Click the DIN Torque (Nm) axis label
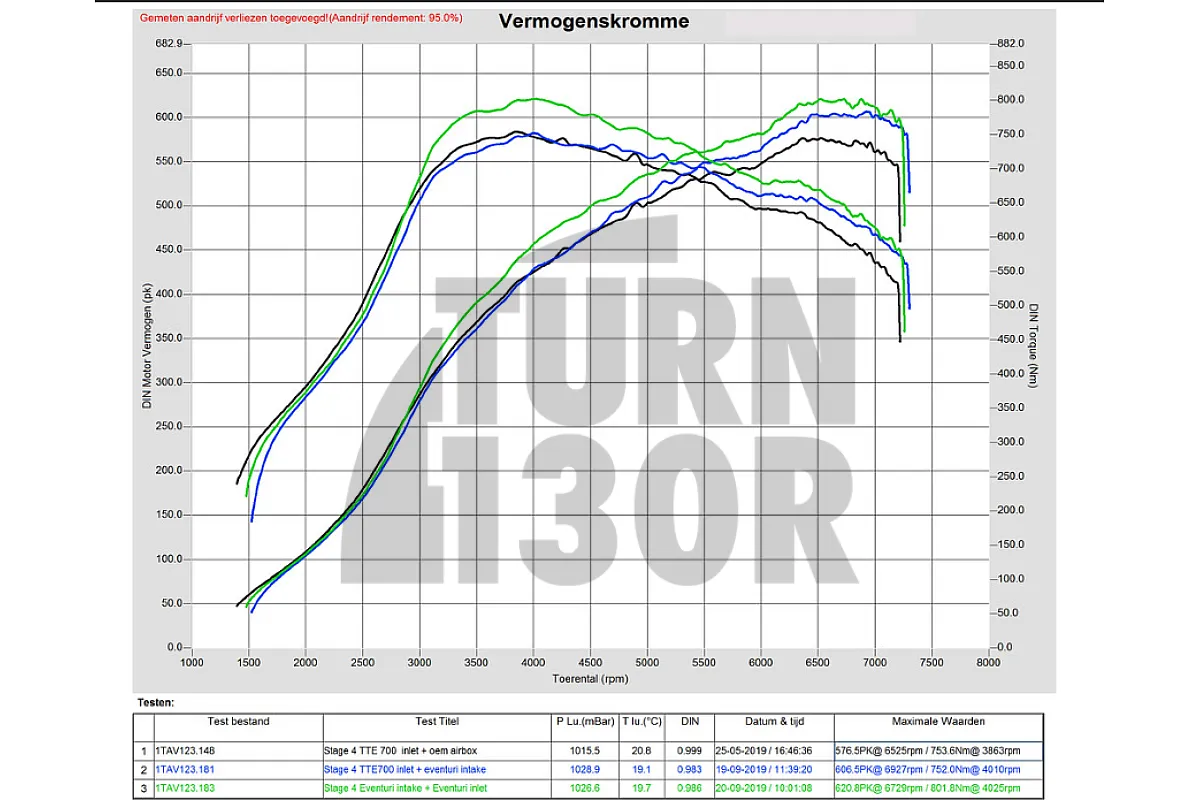 [1033, 345]
